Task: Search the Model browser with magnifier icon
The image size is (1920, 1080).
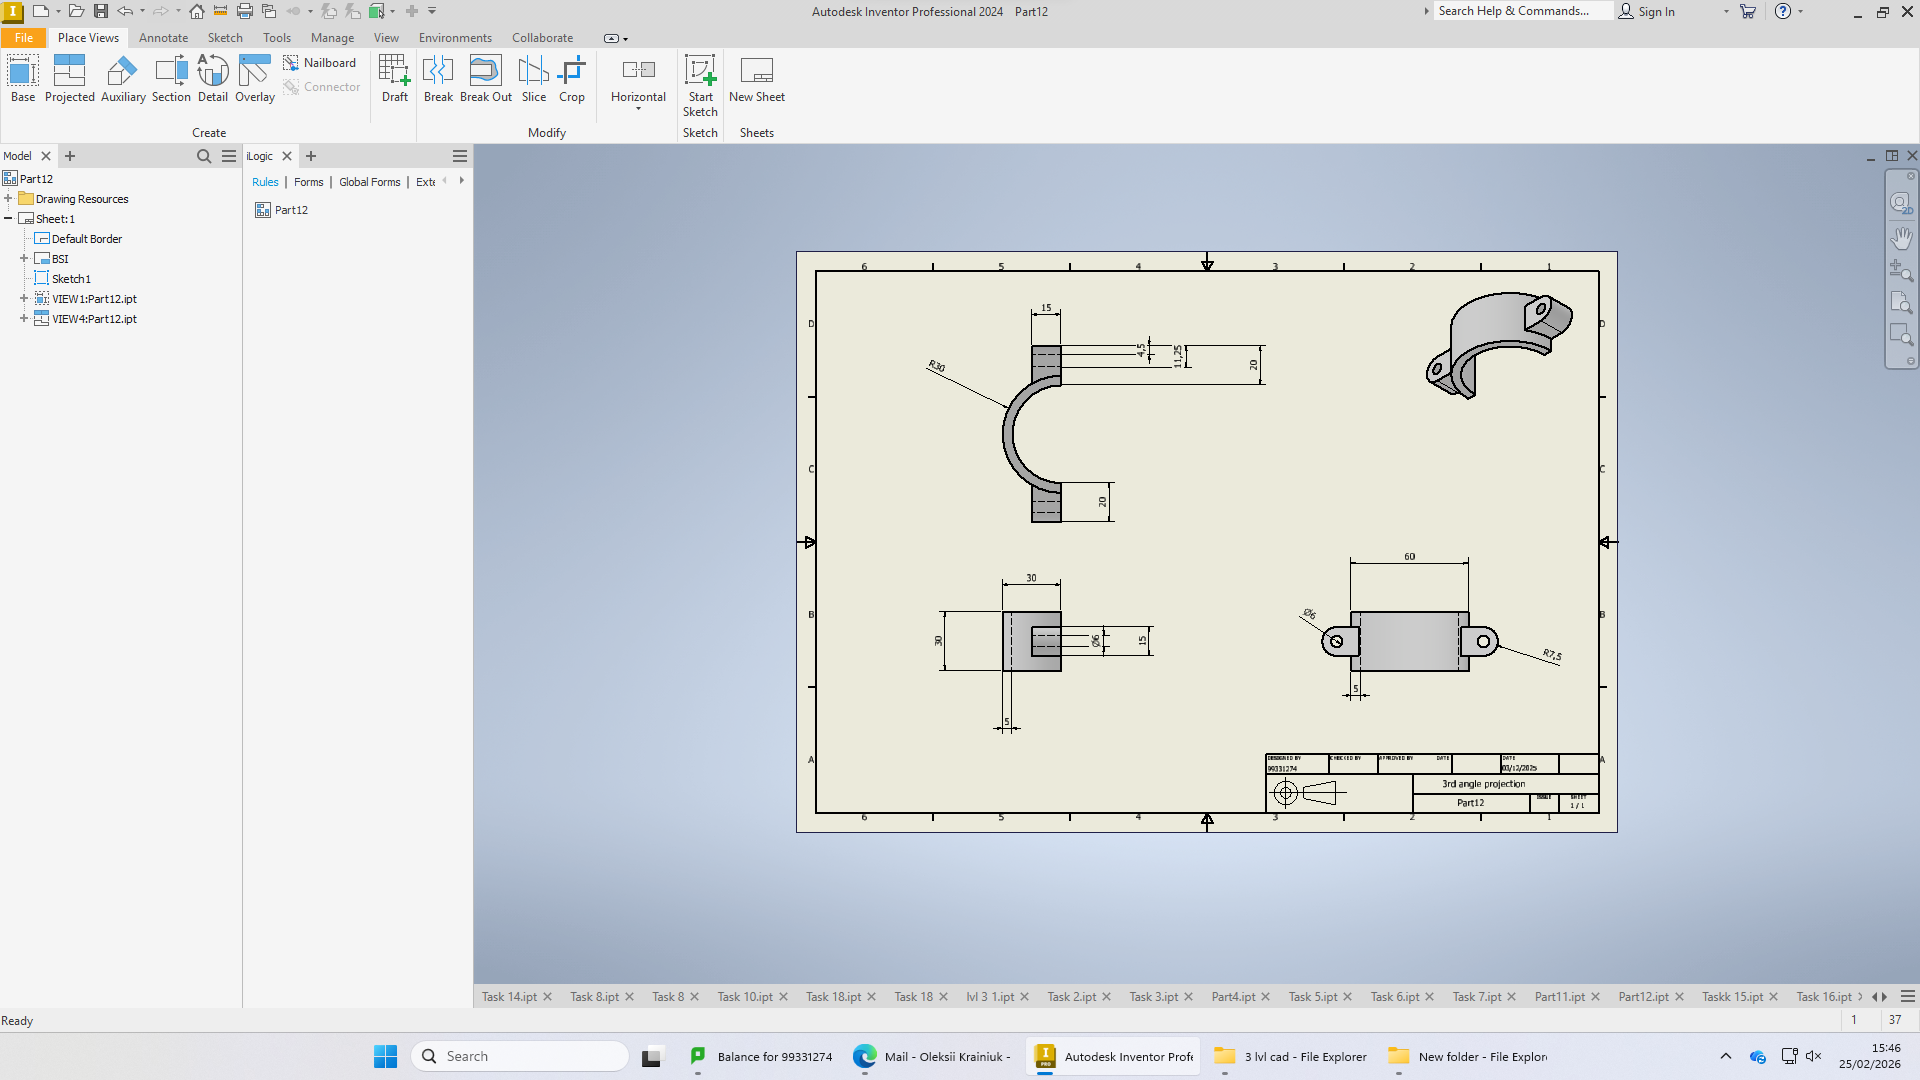Action: [204, 156]
